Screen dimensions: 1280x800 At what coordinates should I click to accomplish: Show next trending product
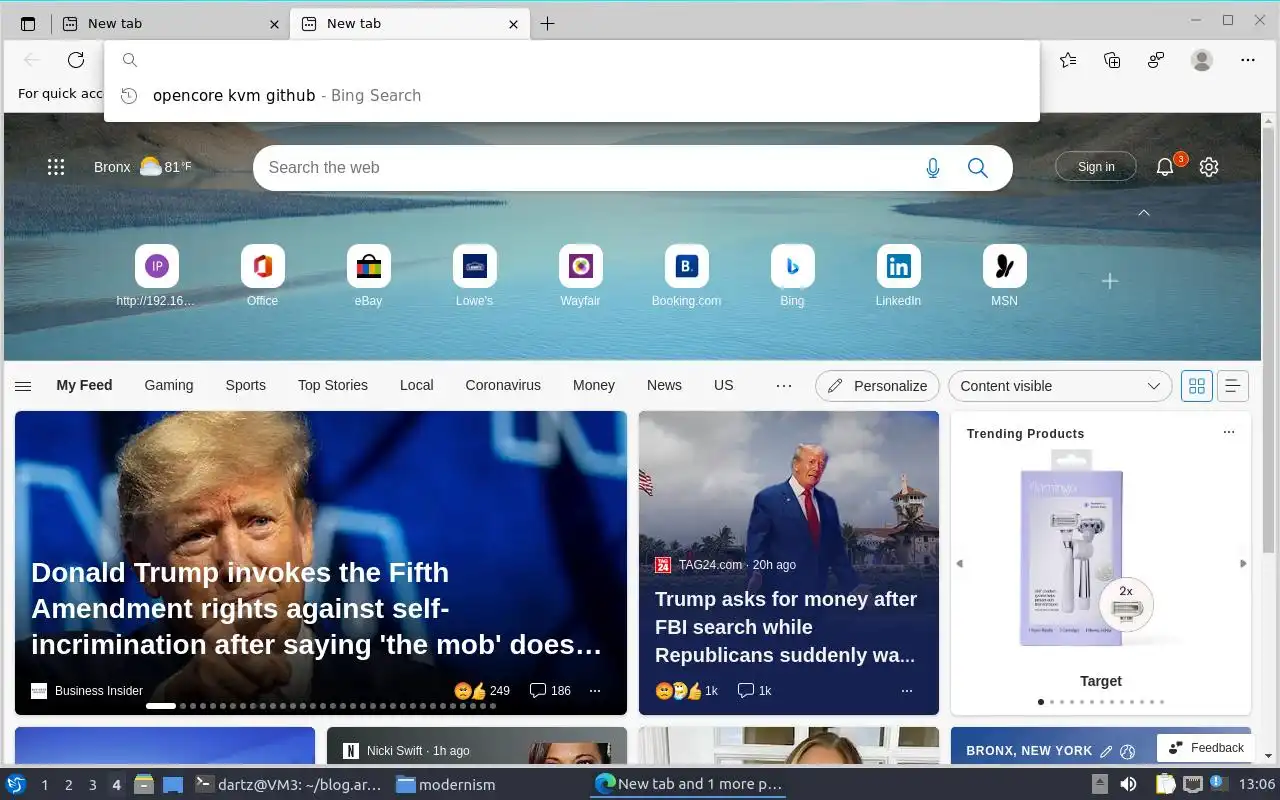pos(1243,564)
